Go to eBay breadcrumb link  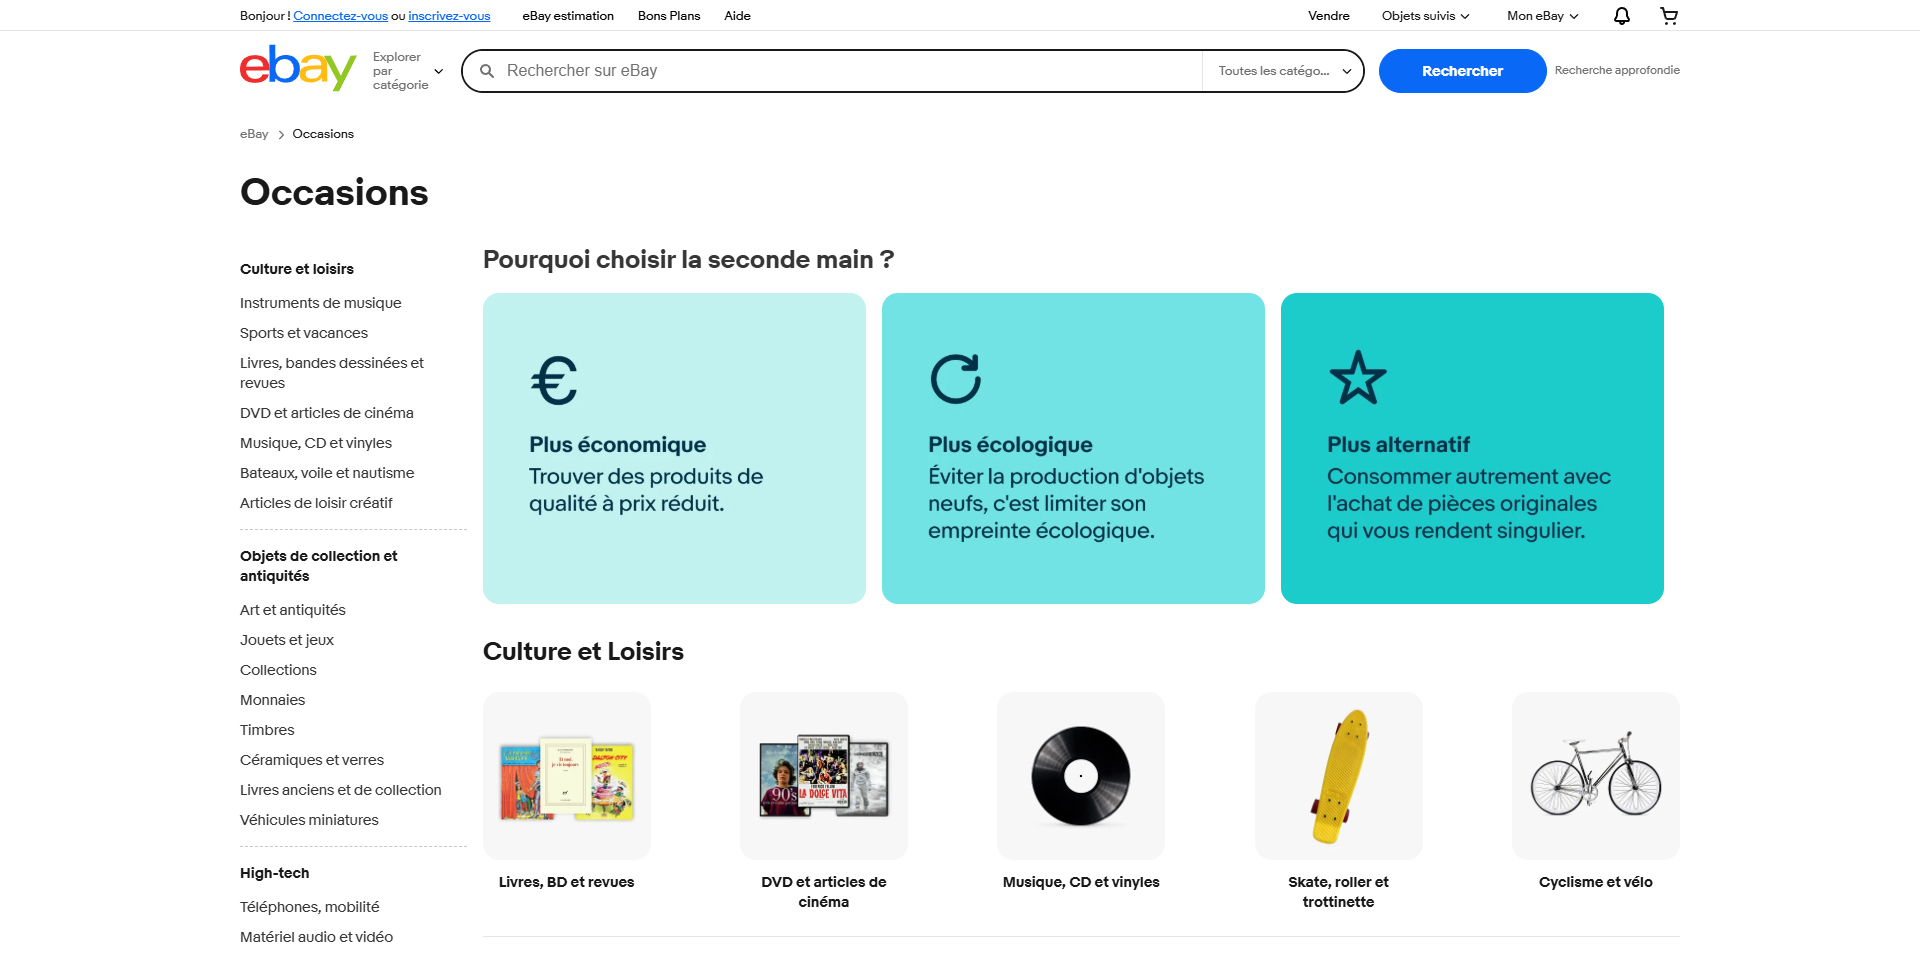tap(254, 134)
